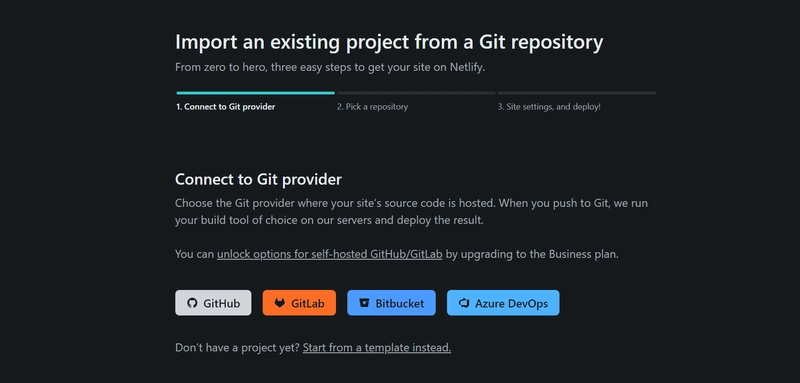Click the Choose the Git provider description paragraph
Image resolution: width=800 pixels, height=383 pixels.
click(411, 212)
